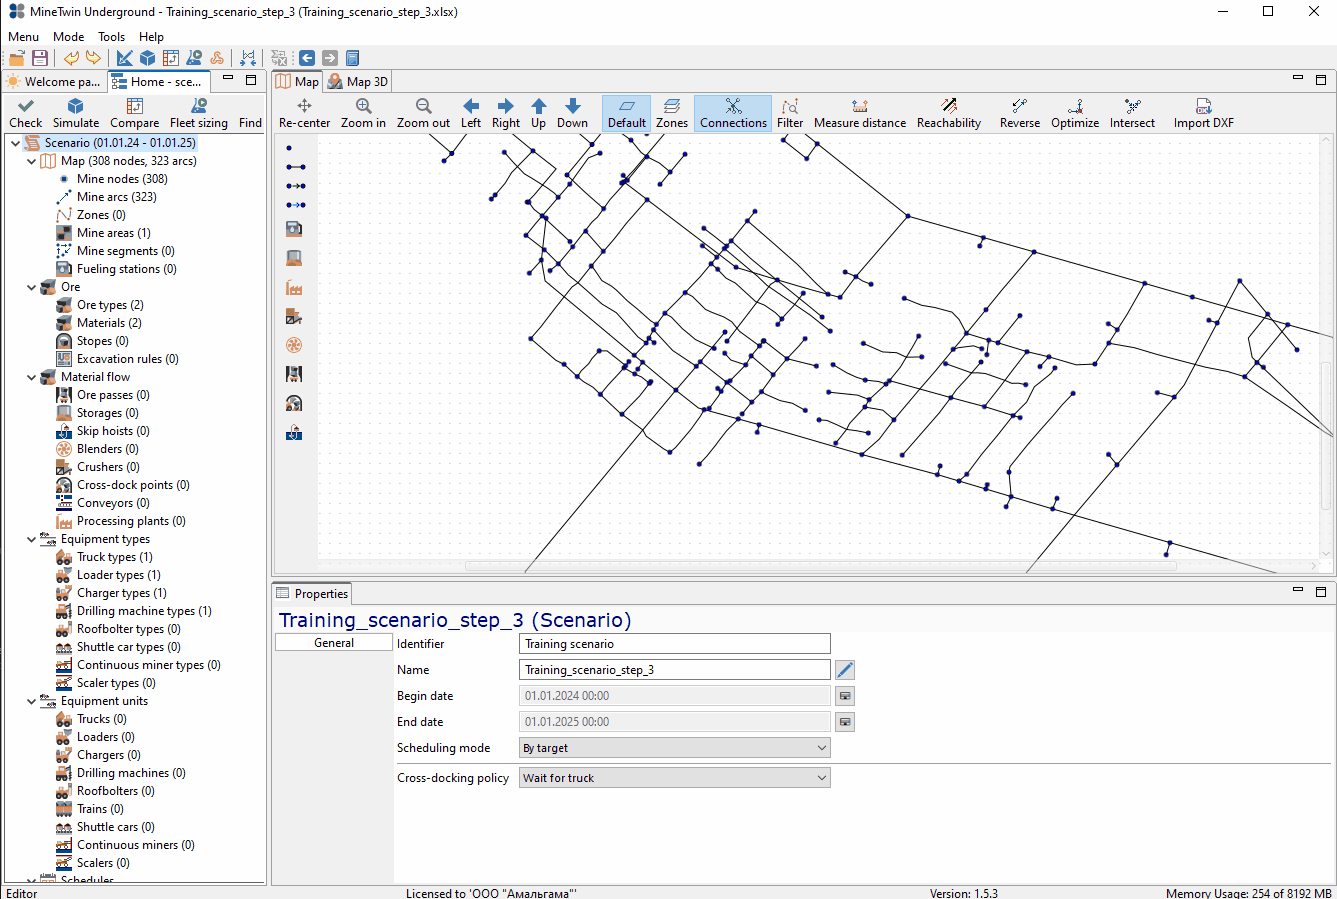Switch to the Map 3D tab
Viewport: 1337px width, 899px height.
pos(357,82)
